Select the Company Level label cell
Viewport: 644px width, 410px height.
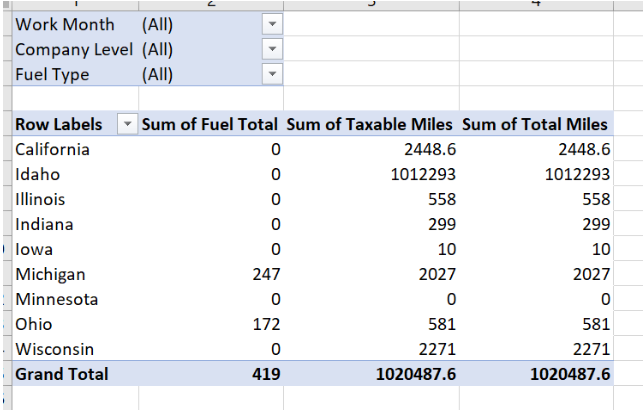tap(74, 50)
